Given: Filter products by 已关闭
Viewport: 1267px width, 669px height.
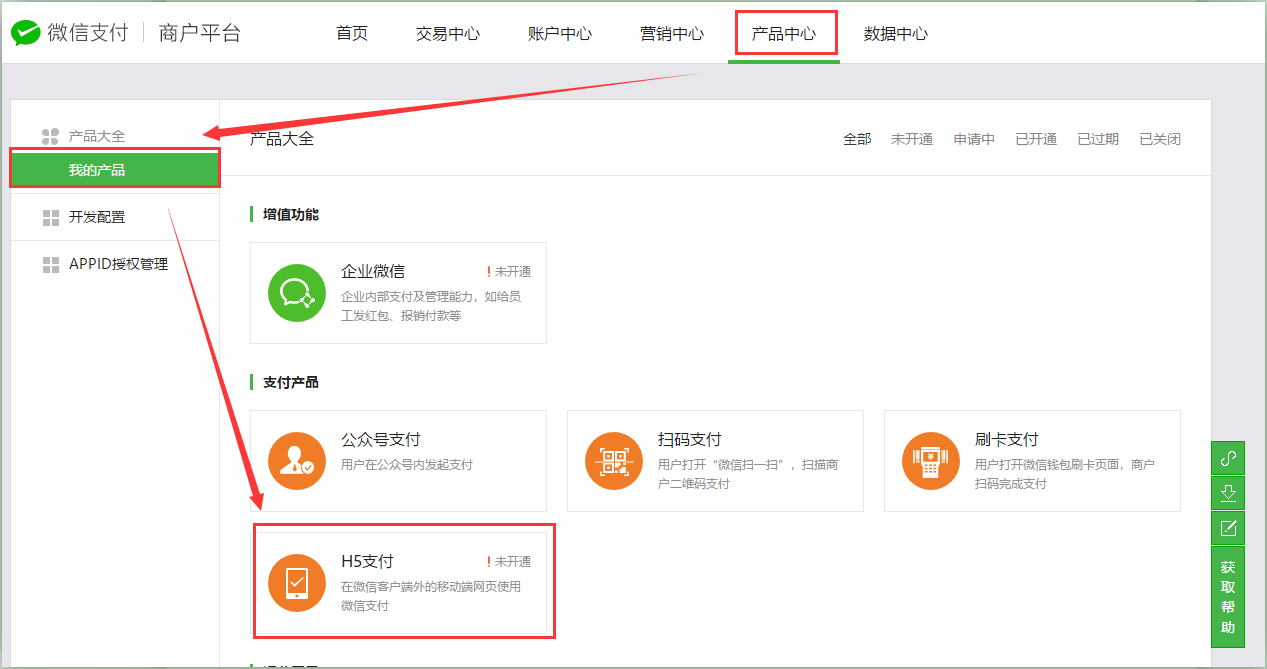Looking at the screenshot, I should tap(1160, 139).
